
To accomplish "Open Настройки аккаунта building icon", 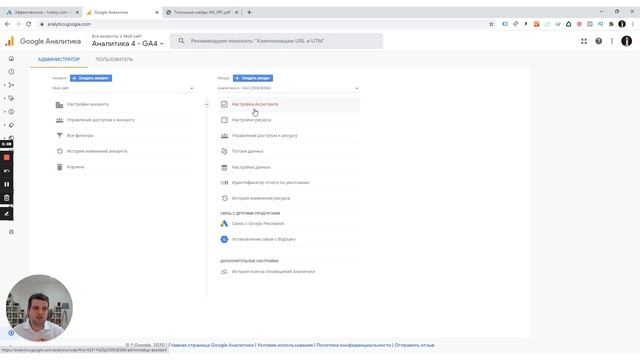I will [x=59, y=104].
